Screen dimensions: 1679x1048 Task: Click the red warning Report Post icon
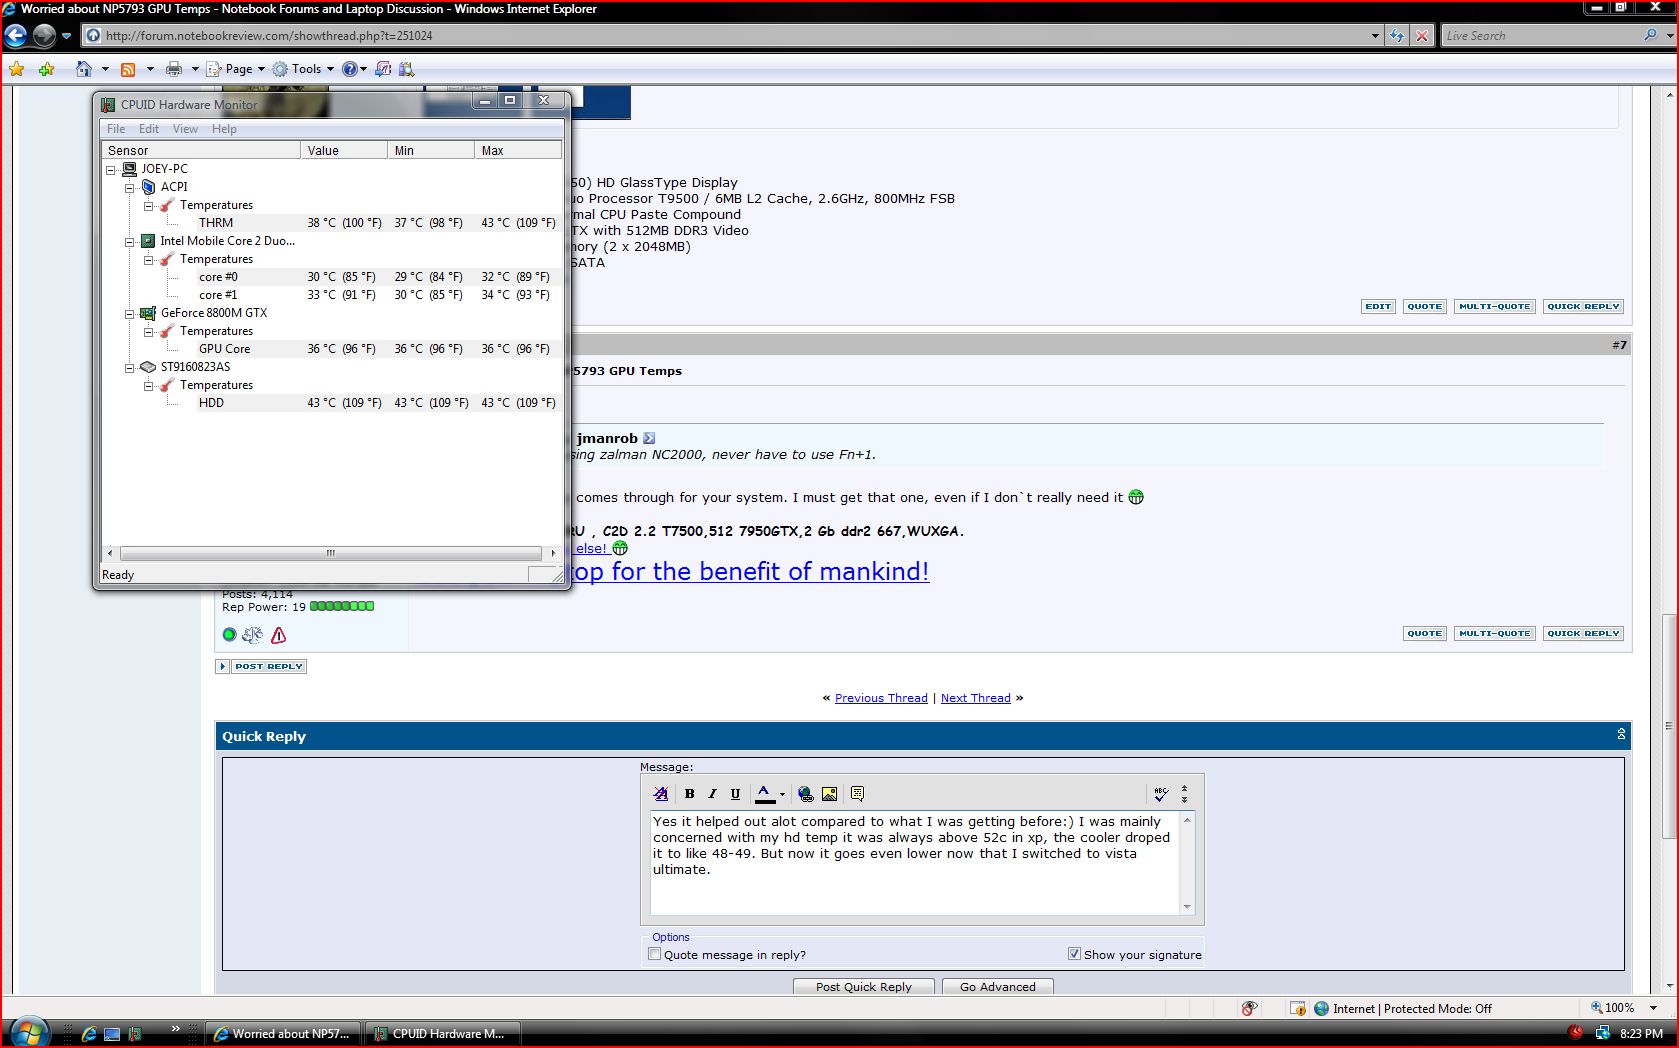pyautogui.click(x=279, y=635)
